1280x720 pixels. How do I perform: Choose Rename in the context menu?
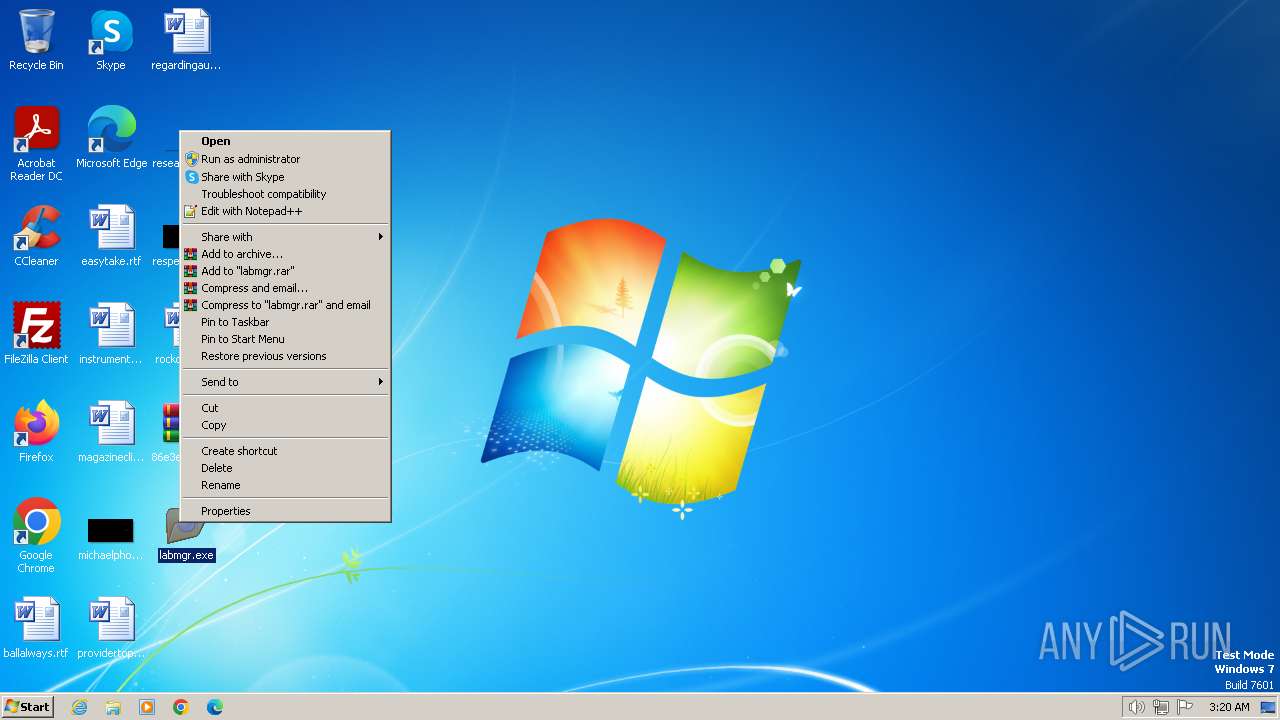point(285,485)
